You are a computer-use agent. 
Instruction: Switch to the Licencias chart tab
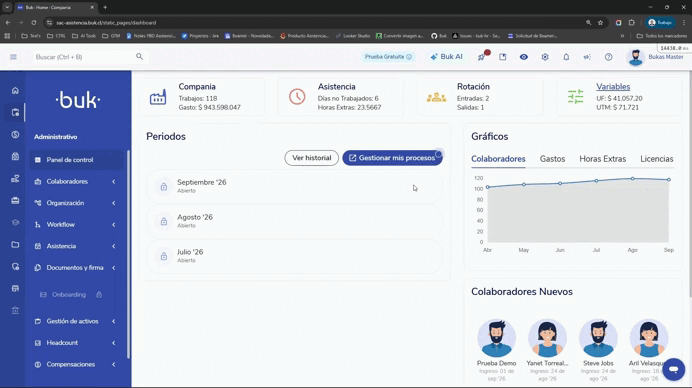(657, 159)
